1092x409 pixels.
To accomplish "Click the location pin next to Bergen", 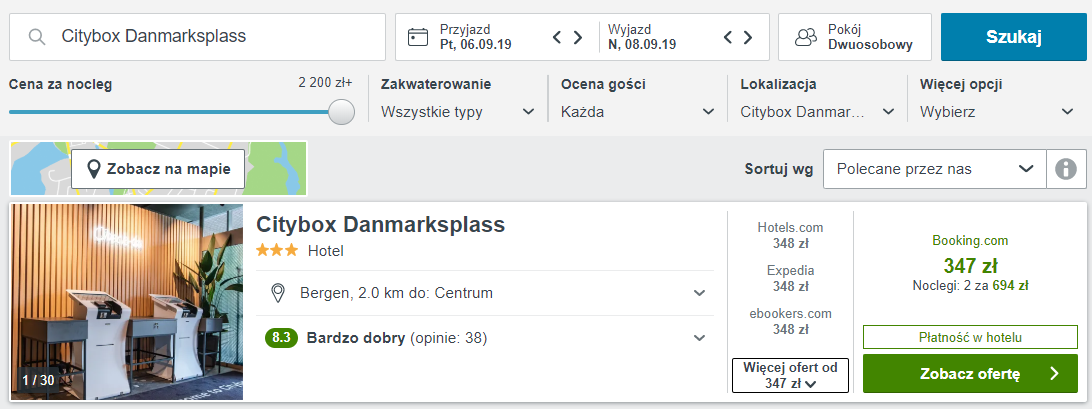I will [278, 293].
